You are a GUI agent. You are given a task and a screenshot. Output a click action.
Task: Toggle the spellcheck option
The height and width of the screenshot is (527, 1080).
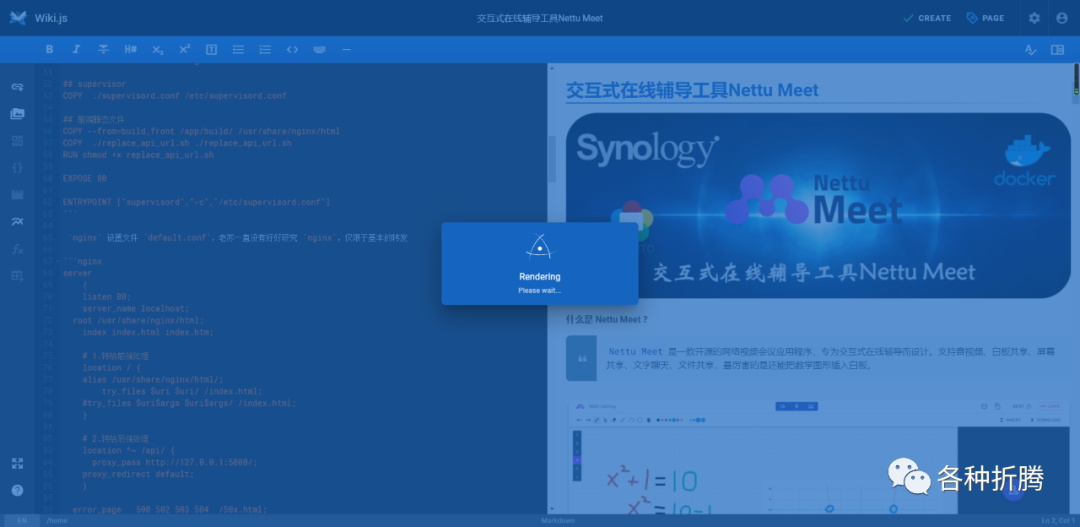pyautogui.click(x=1030, y=50)
